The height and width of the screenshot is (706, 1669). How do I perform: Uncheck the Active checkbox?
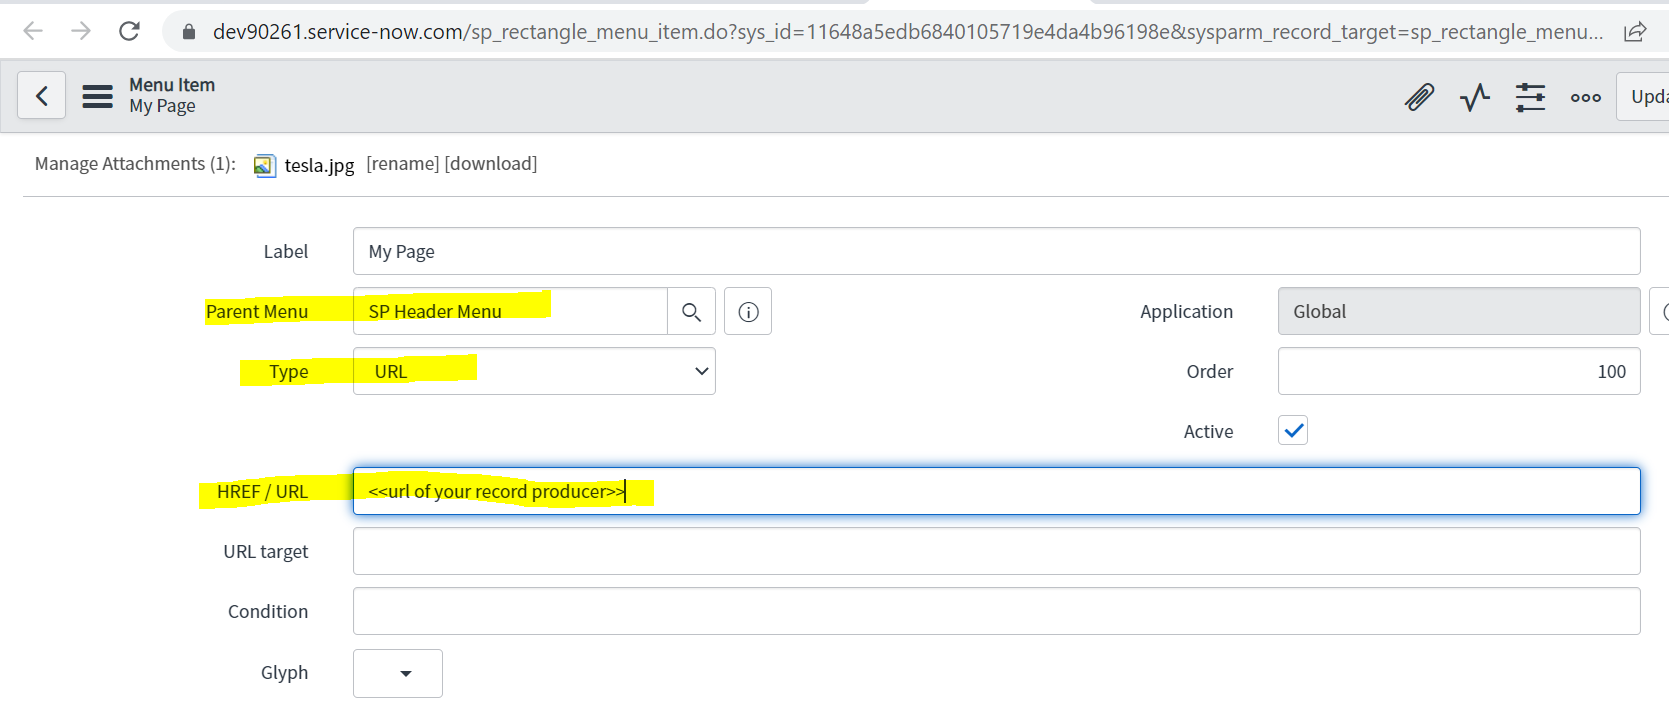[1293, 430]
